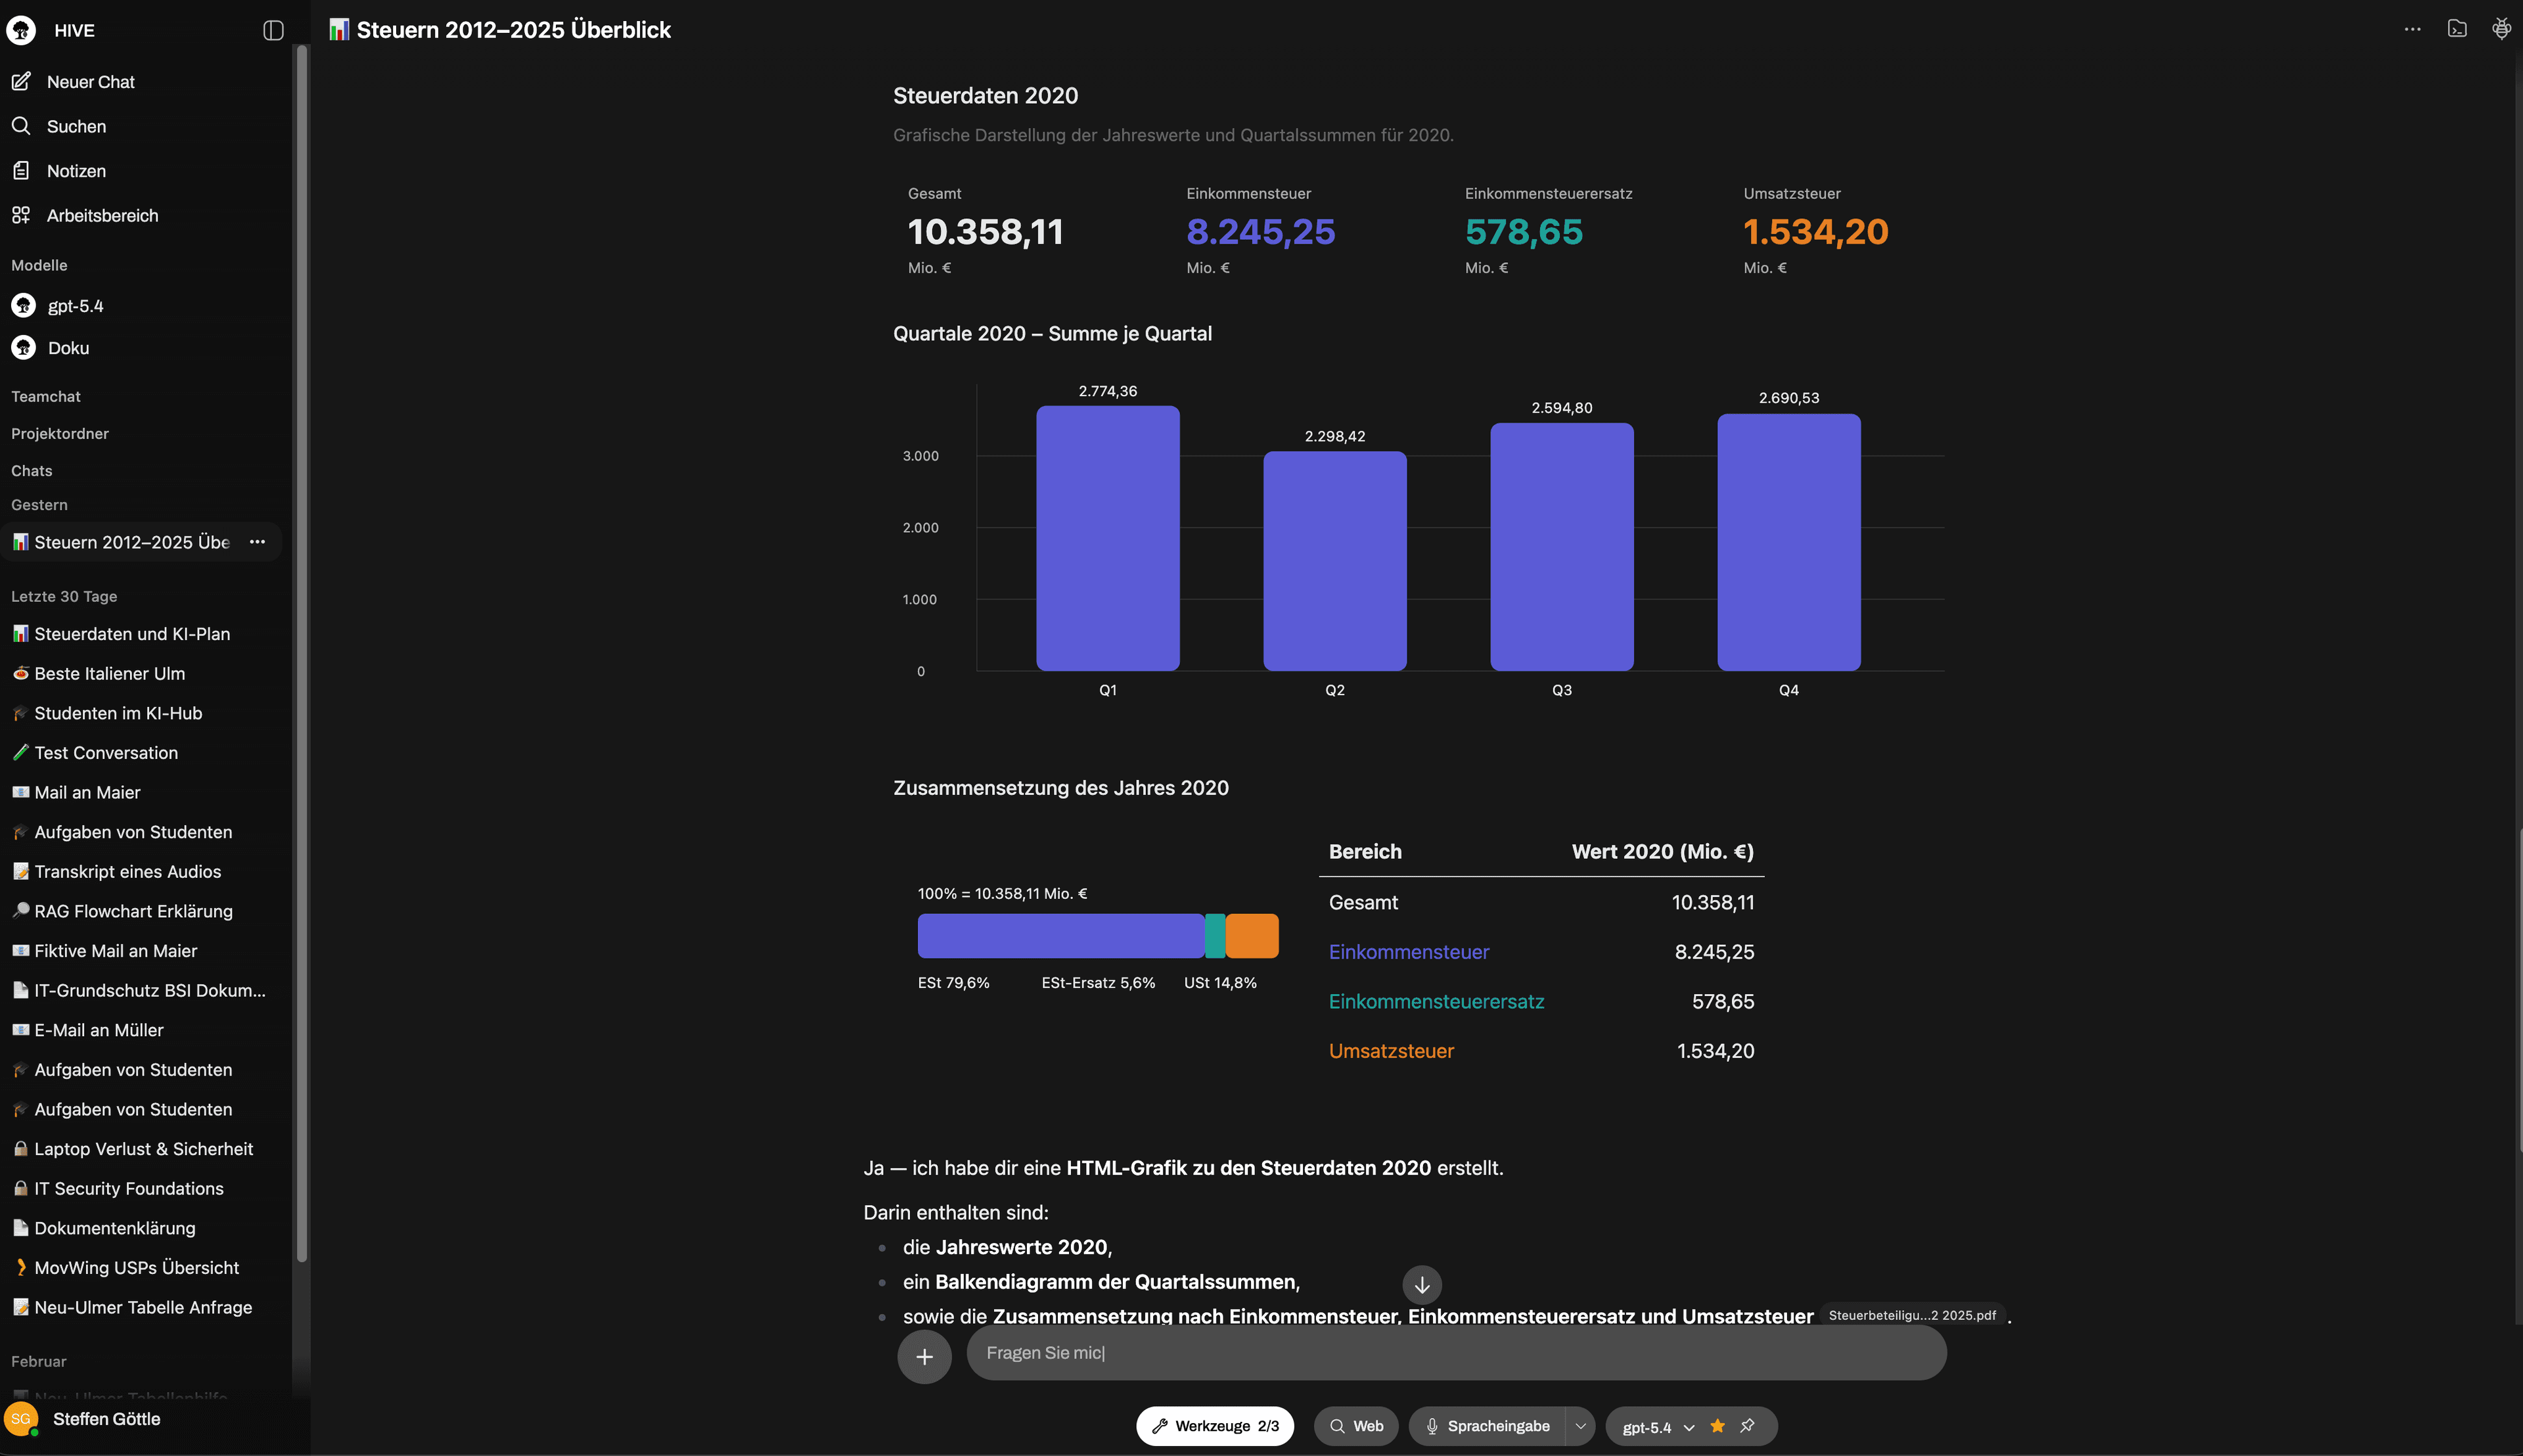Open the attached Steuerbeteiligung 2025 PDF
Screen dimensions: 2523x1456
[x=1911, y=1316]
